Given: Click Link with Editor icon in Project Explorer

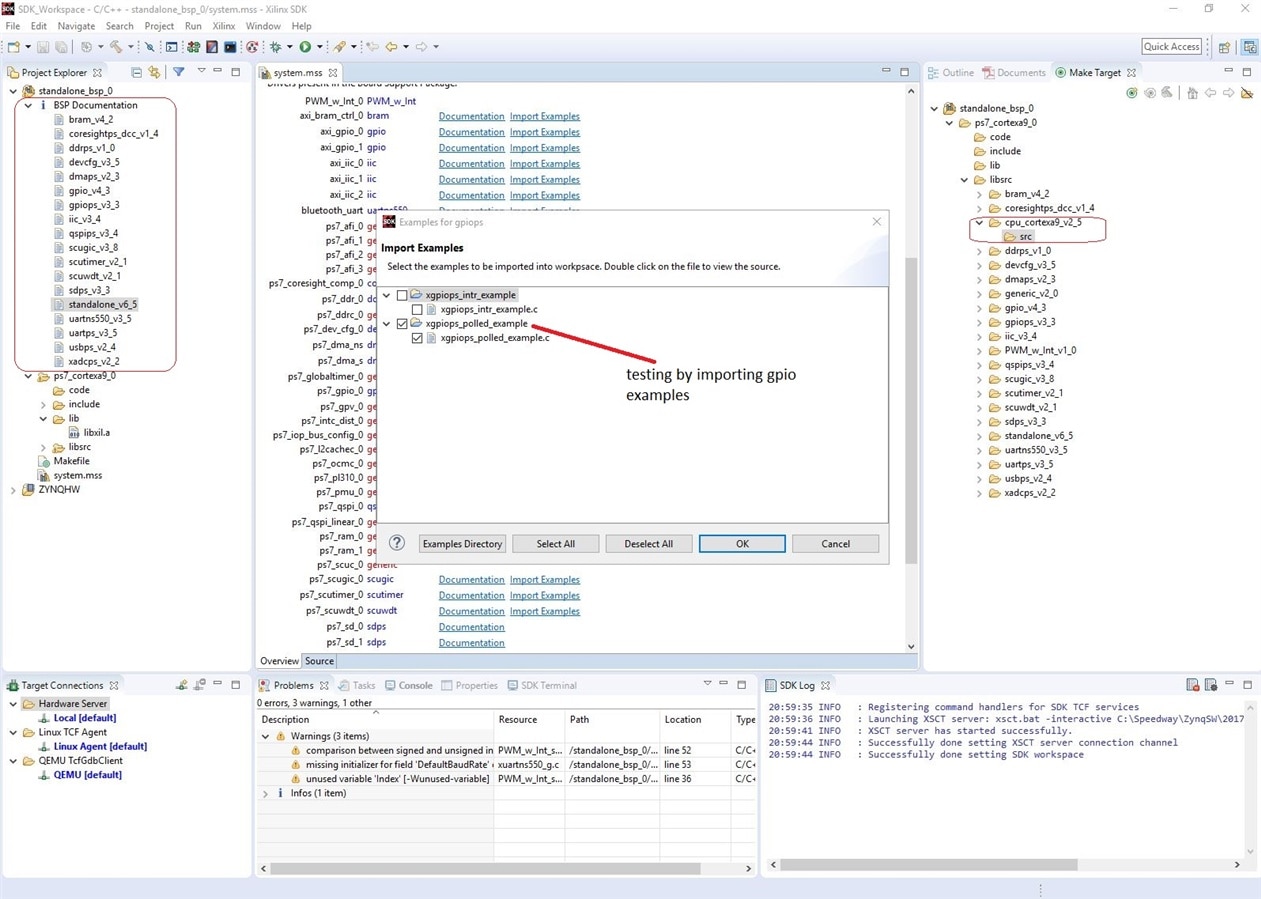Looking at the screenshot, I should 154,72.
